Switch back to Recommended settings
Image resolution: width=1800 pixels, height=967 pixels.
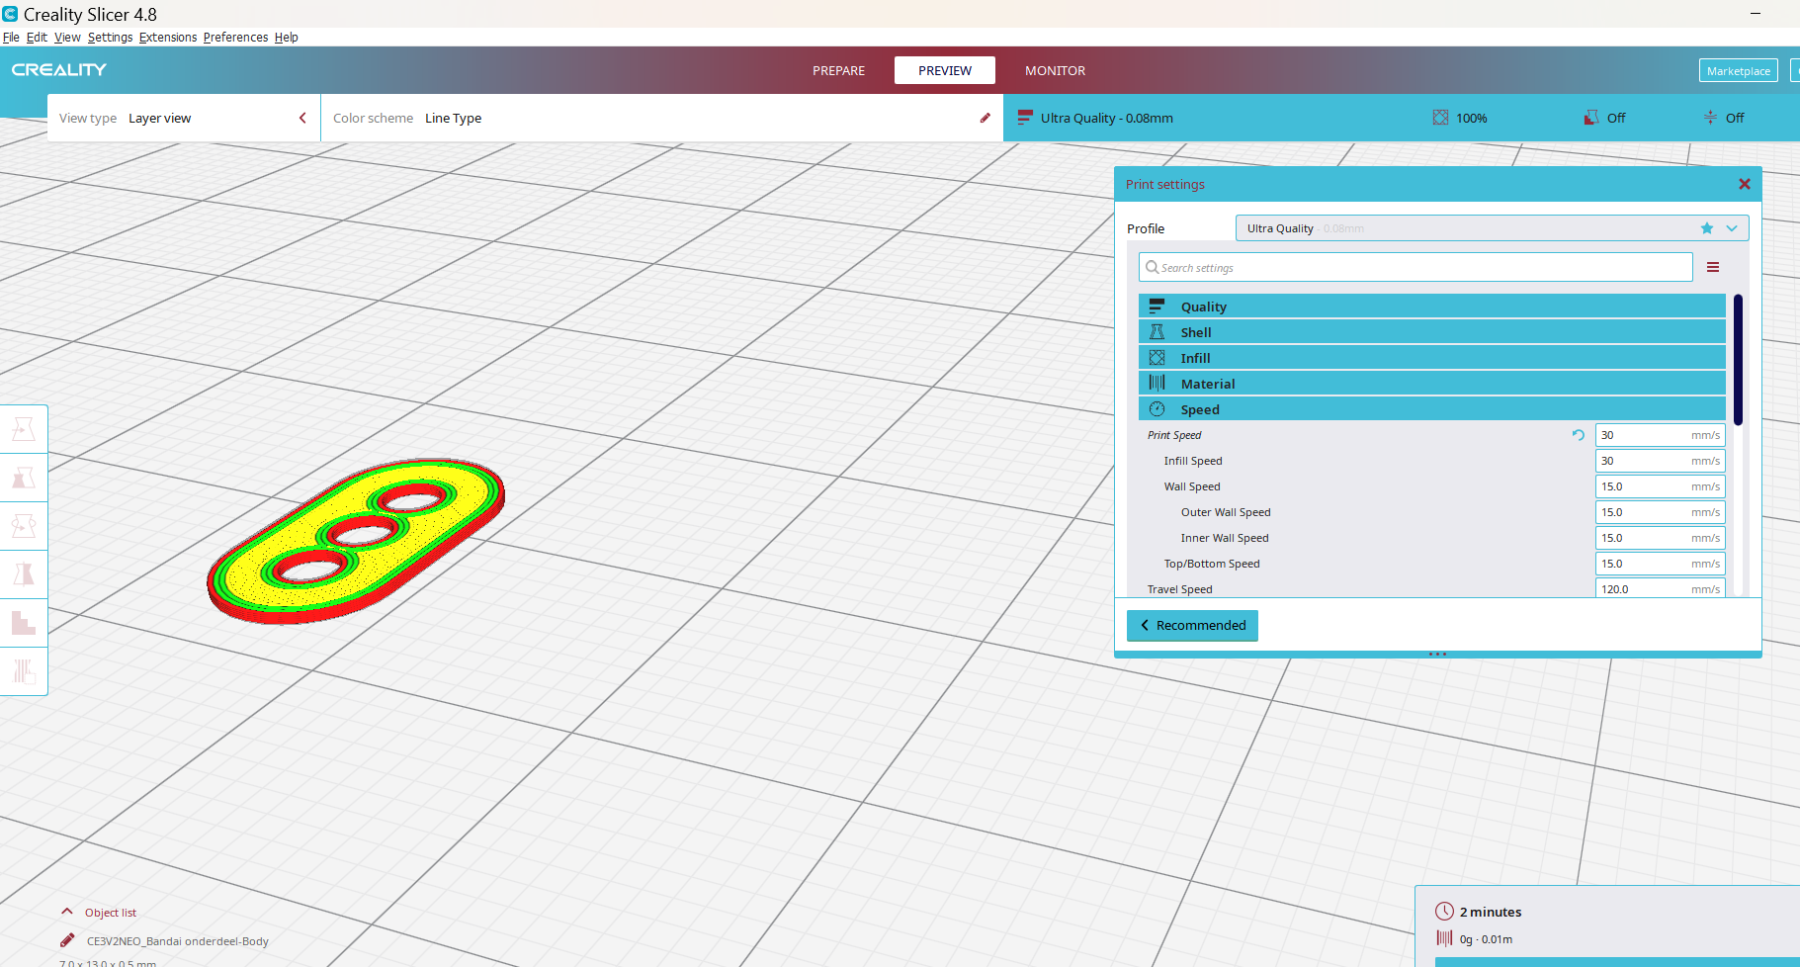pos(1192,625)
